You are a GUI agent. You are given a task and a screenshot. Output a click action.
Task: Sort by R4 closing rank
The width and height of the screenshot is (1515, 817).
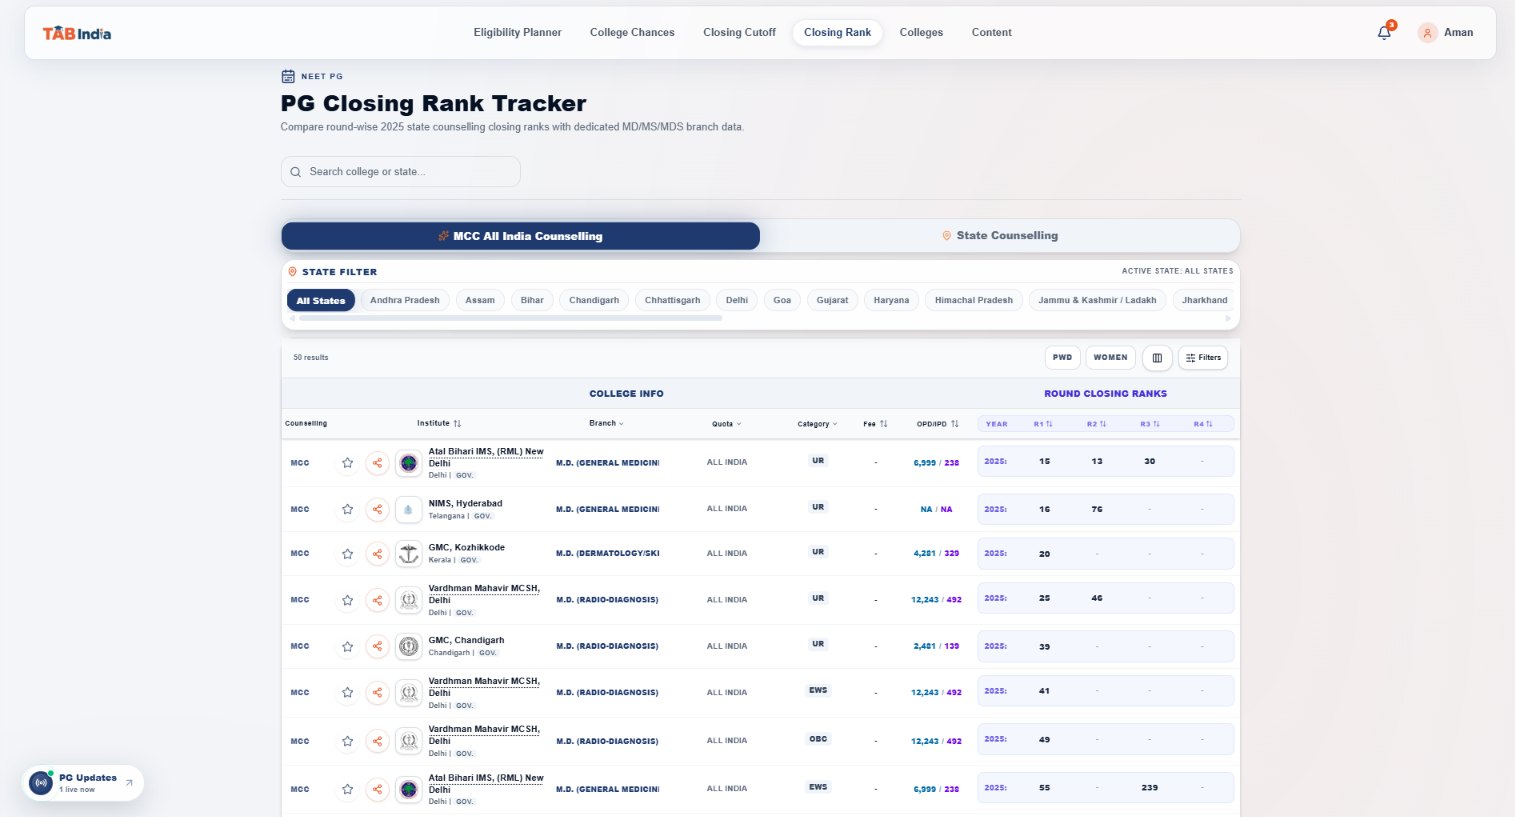(1202, 424)
